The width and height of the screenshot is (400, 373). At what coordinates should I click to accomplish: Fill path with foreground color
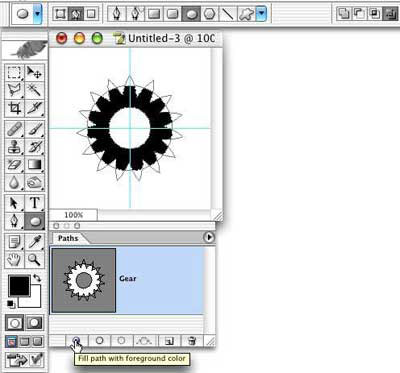(76, 341)
